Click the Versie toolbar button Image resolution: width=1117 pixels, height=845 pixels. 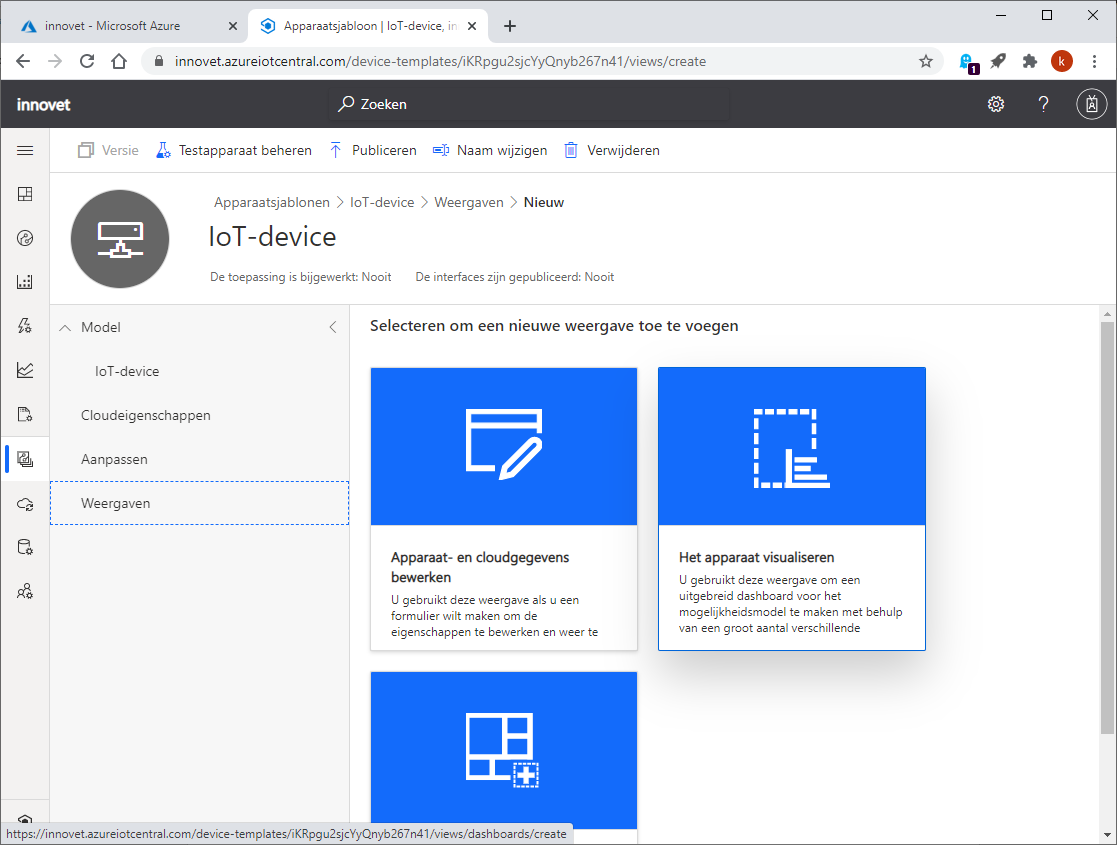click(x=108, y=150)
